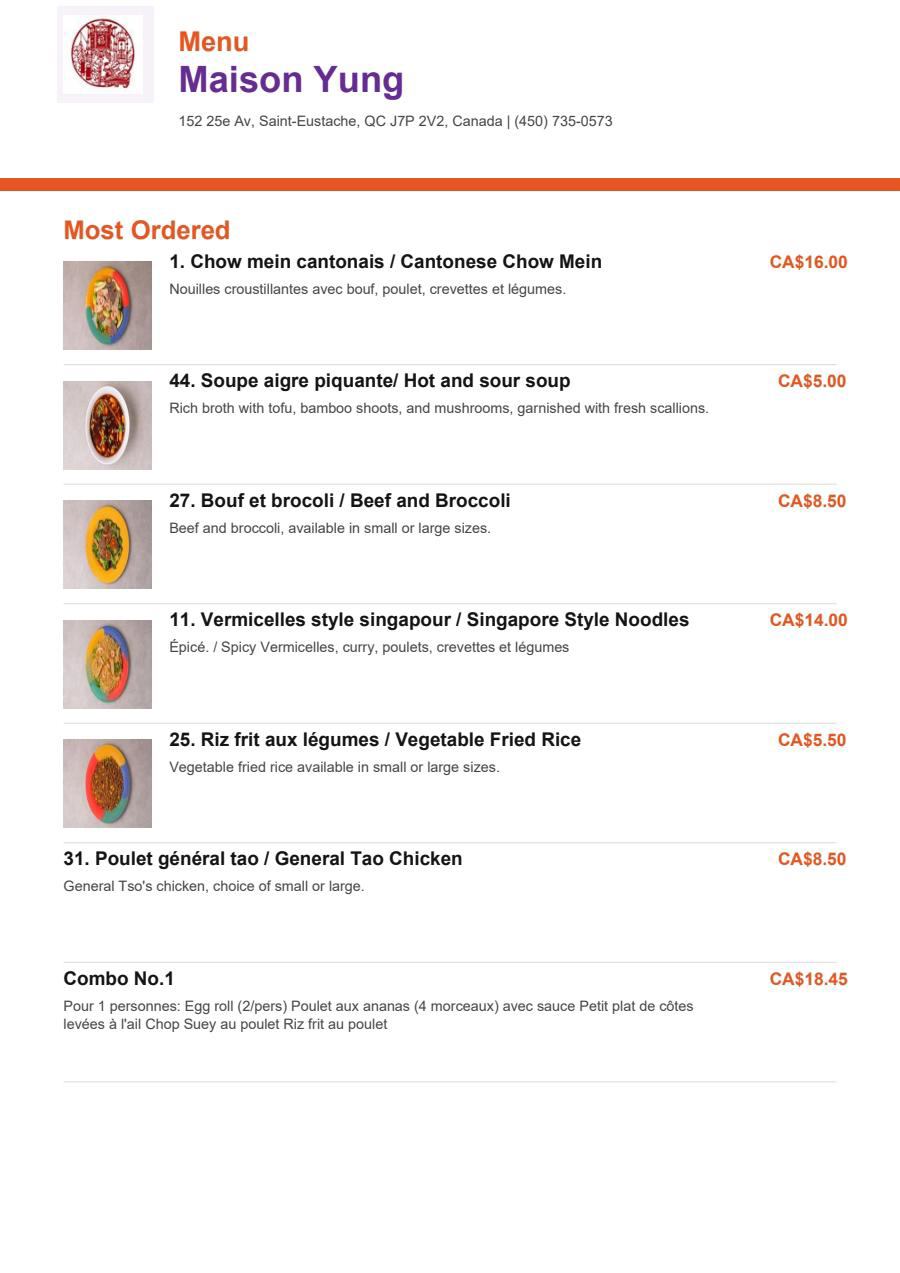Open the Cantonese Chow Mein photo
Viewport: 900px width, 1273px height.
(x=107, y=306)
